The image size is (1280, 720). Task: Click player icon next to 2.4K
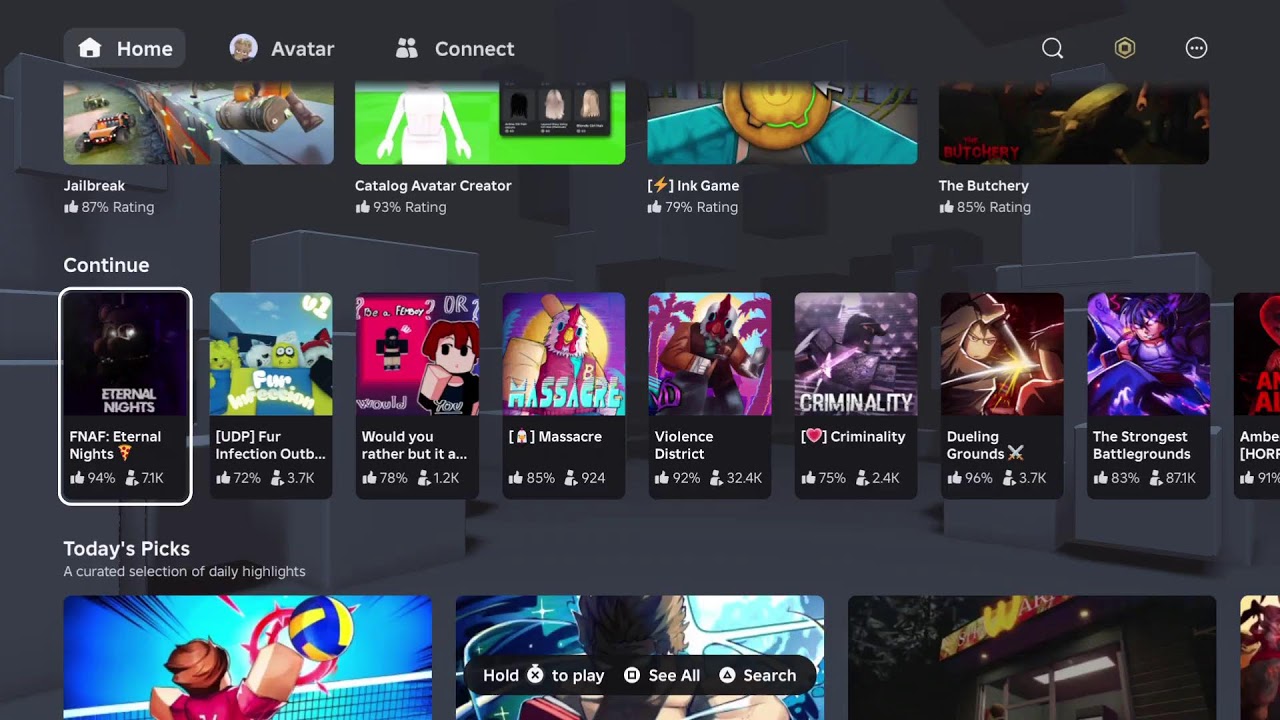click(x=861, y=478)
